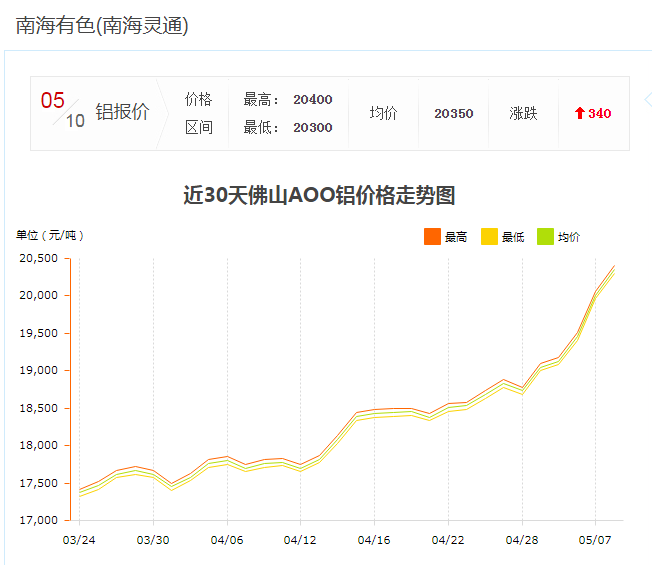Toggle the 最高 series legend label
Viewport: 652px width, 565px height.
coord(456,237)
